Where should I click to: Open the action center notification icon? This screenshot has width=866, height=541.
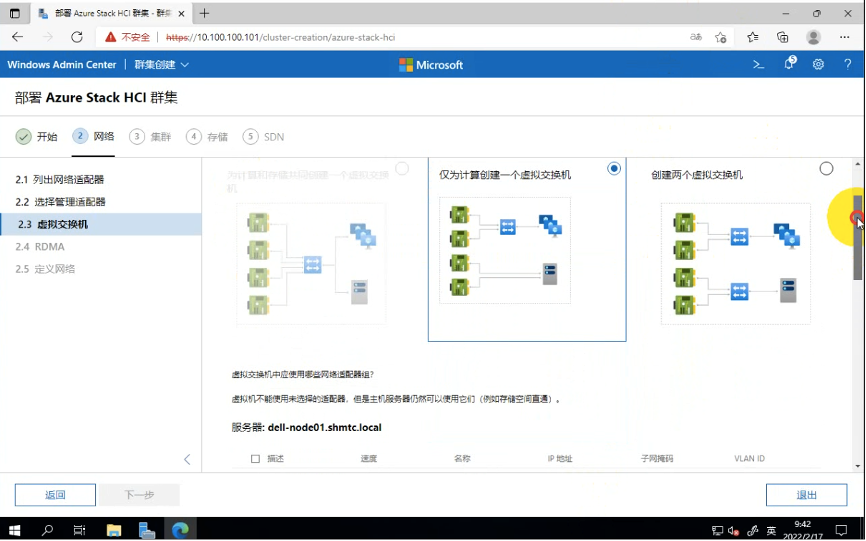click(x=841, y=531)
